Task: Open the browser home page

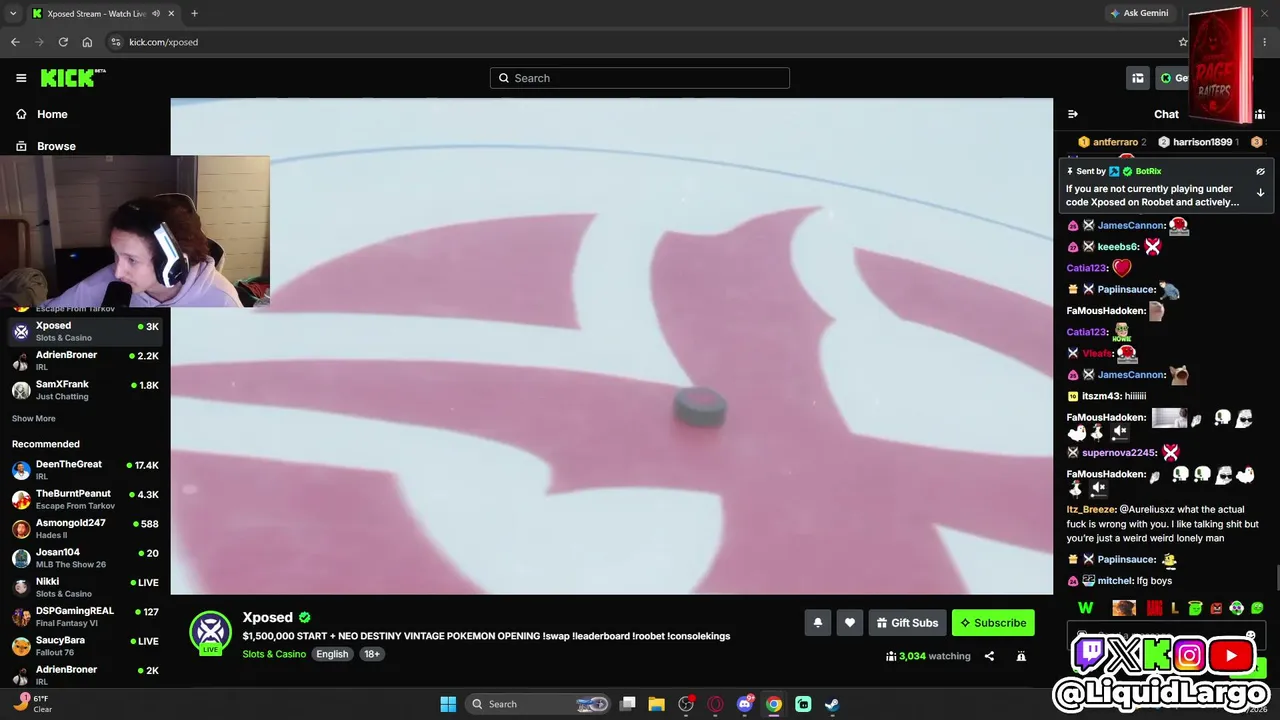Action: coord(87,42)
